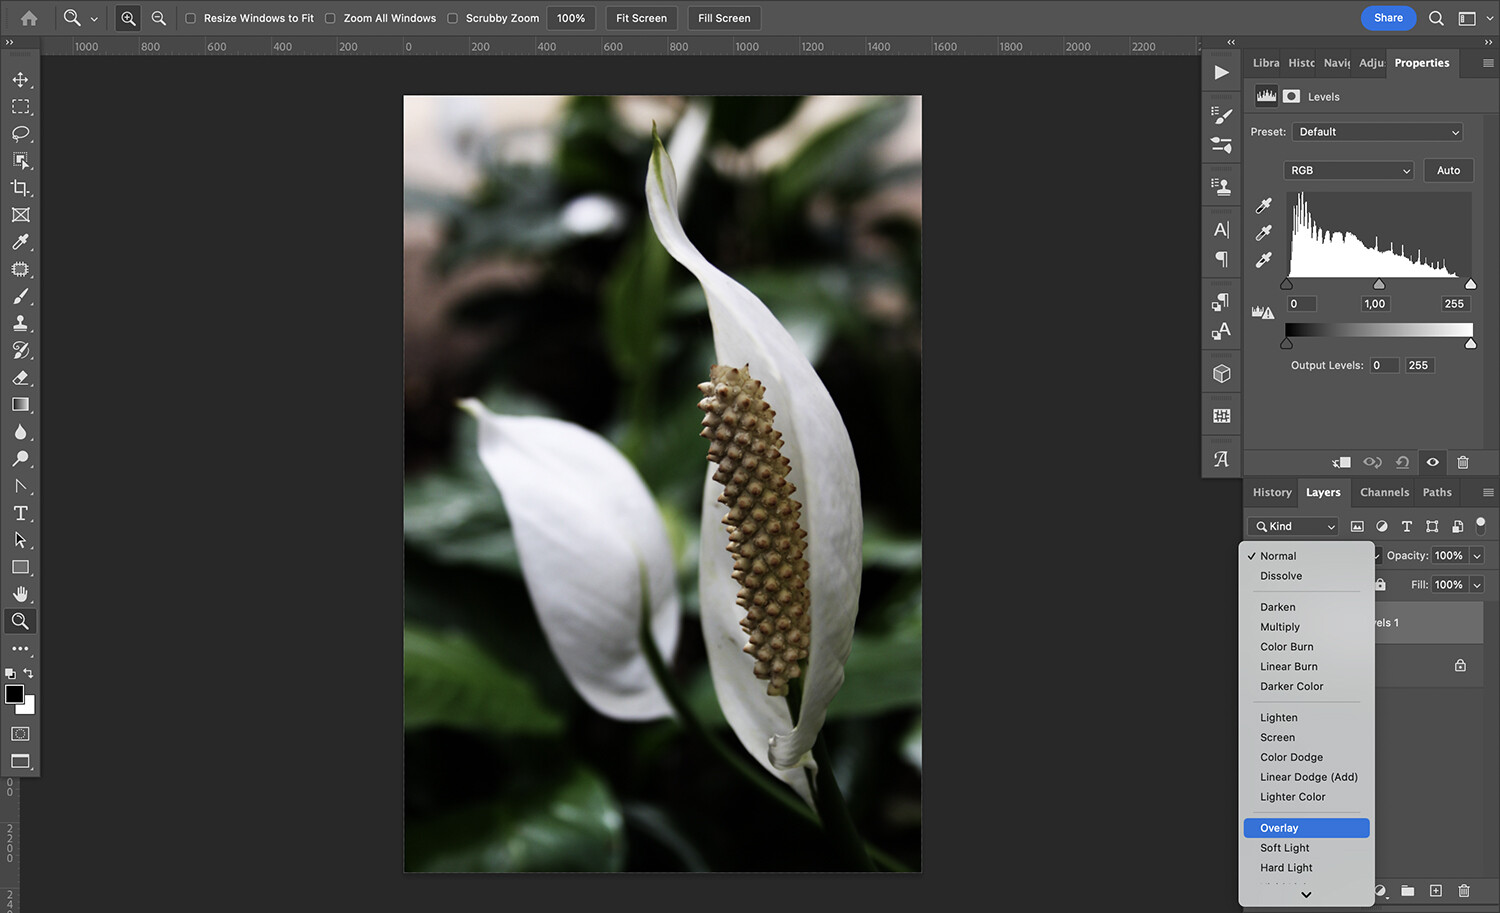Viewport: 1500px width, 913px height.
Task: Open the RGB channel dropdown in Levels
Action: coord(1348,170)
